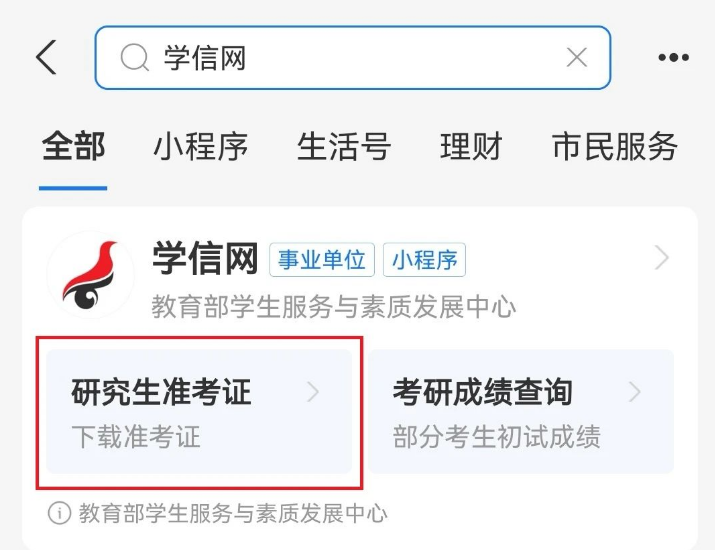Clear the search text with X
Viewport: 715px width, 550px height.
pos(577,57)
